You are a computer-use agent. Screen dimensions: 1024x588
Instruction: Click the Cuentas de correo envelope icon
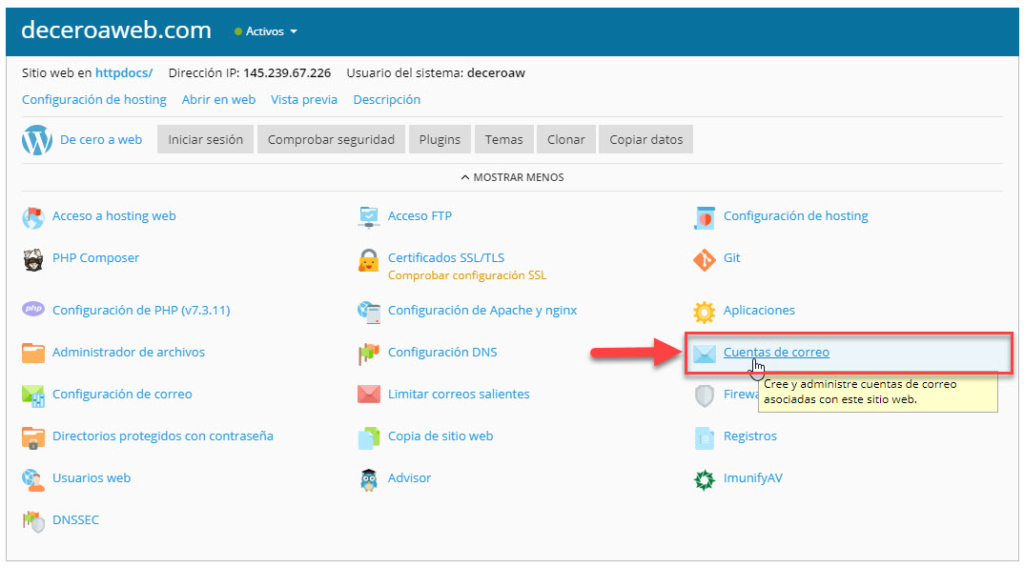704,353
